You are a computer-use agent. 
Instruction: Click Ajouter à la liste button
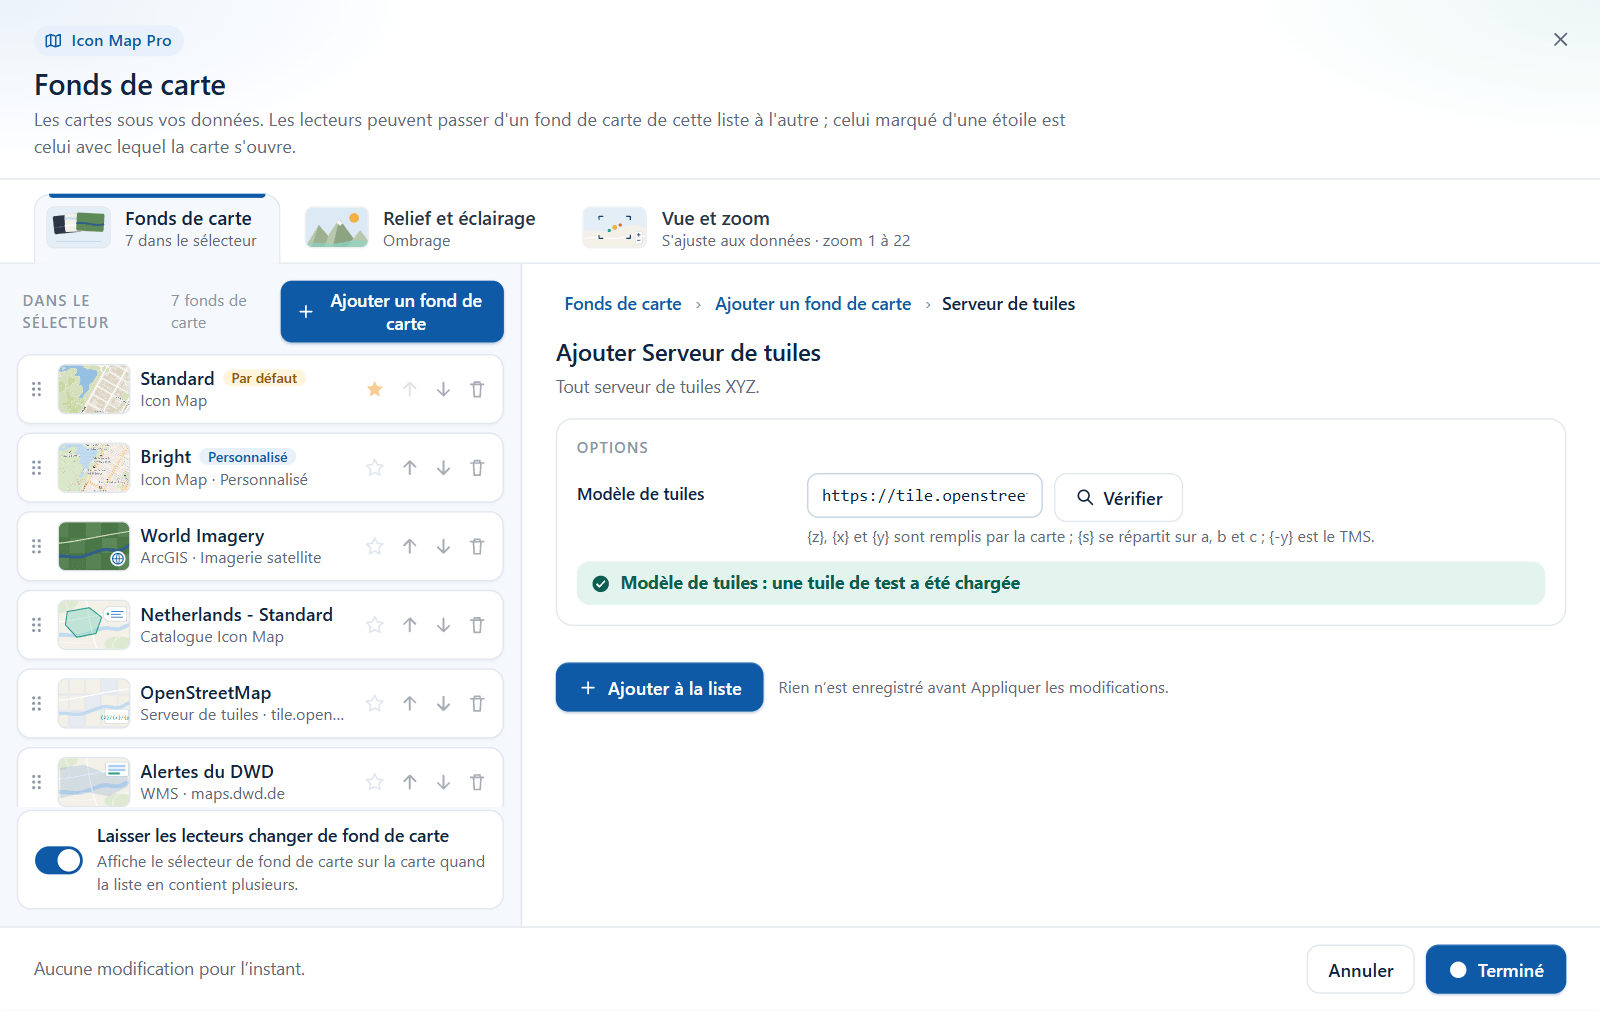point(659,688)
